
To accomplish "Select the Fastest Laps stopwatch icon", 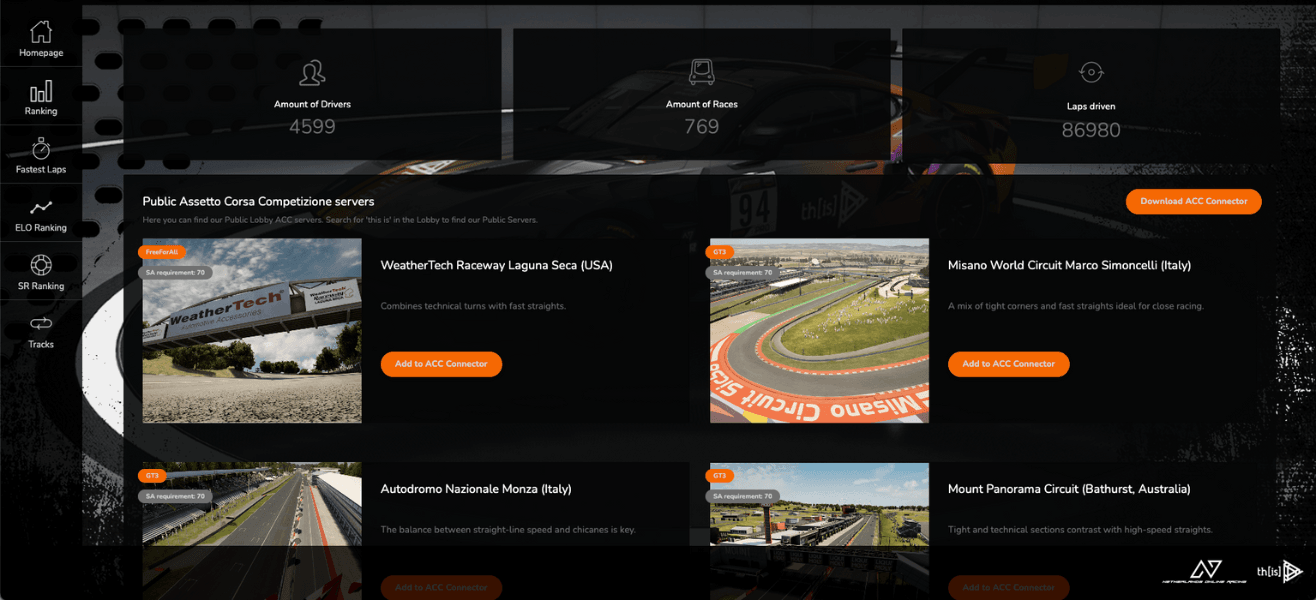I will [x=41, y=149].
